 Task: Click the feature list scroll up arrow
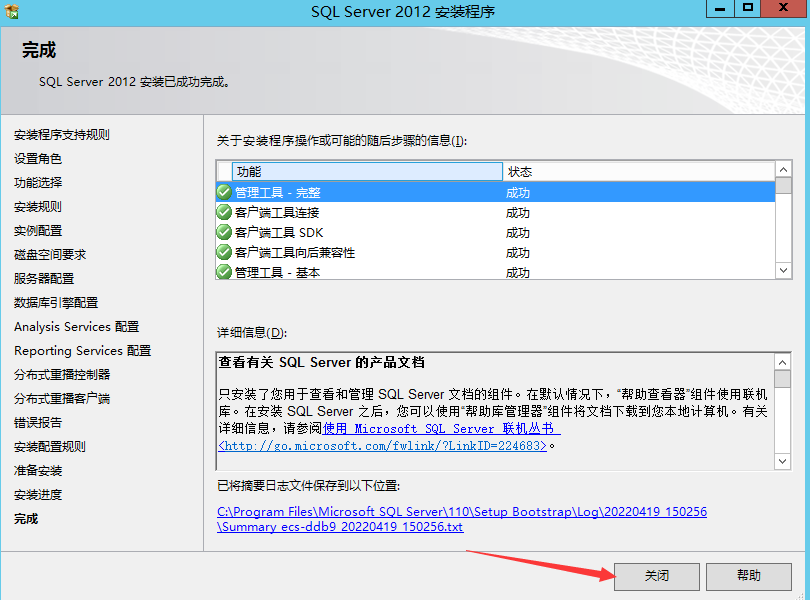click(783, 170)
